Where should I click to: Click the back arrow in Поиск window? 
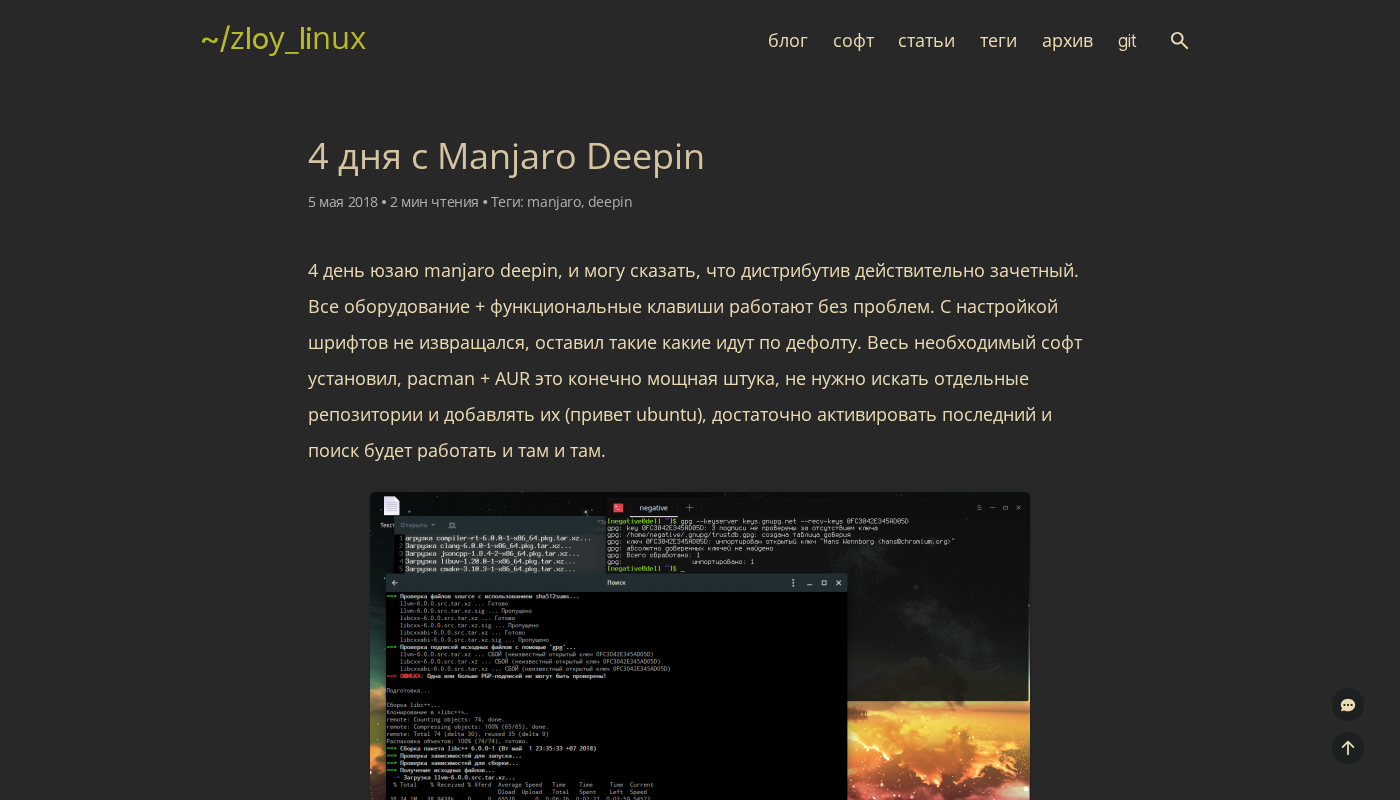[x=395, y=583]
